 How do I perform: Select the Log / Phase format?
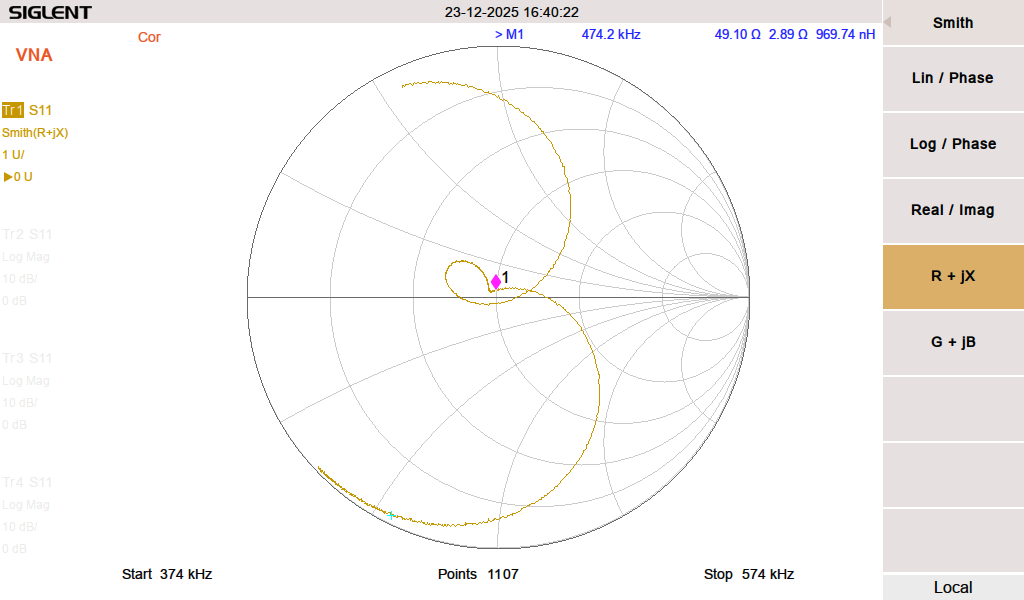(952, 144)
